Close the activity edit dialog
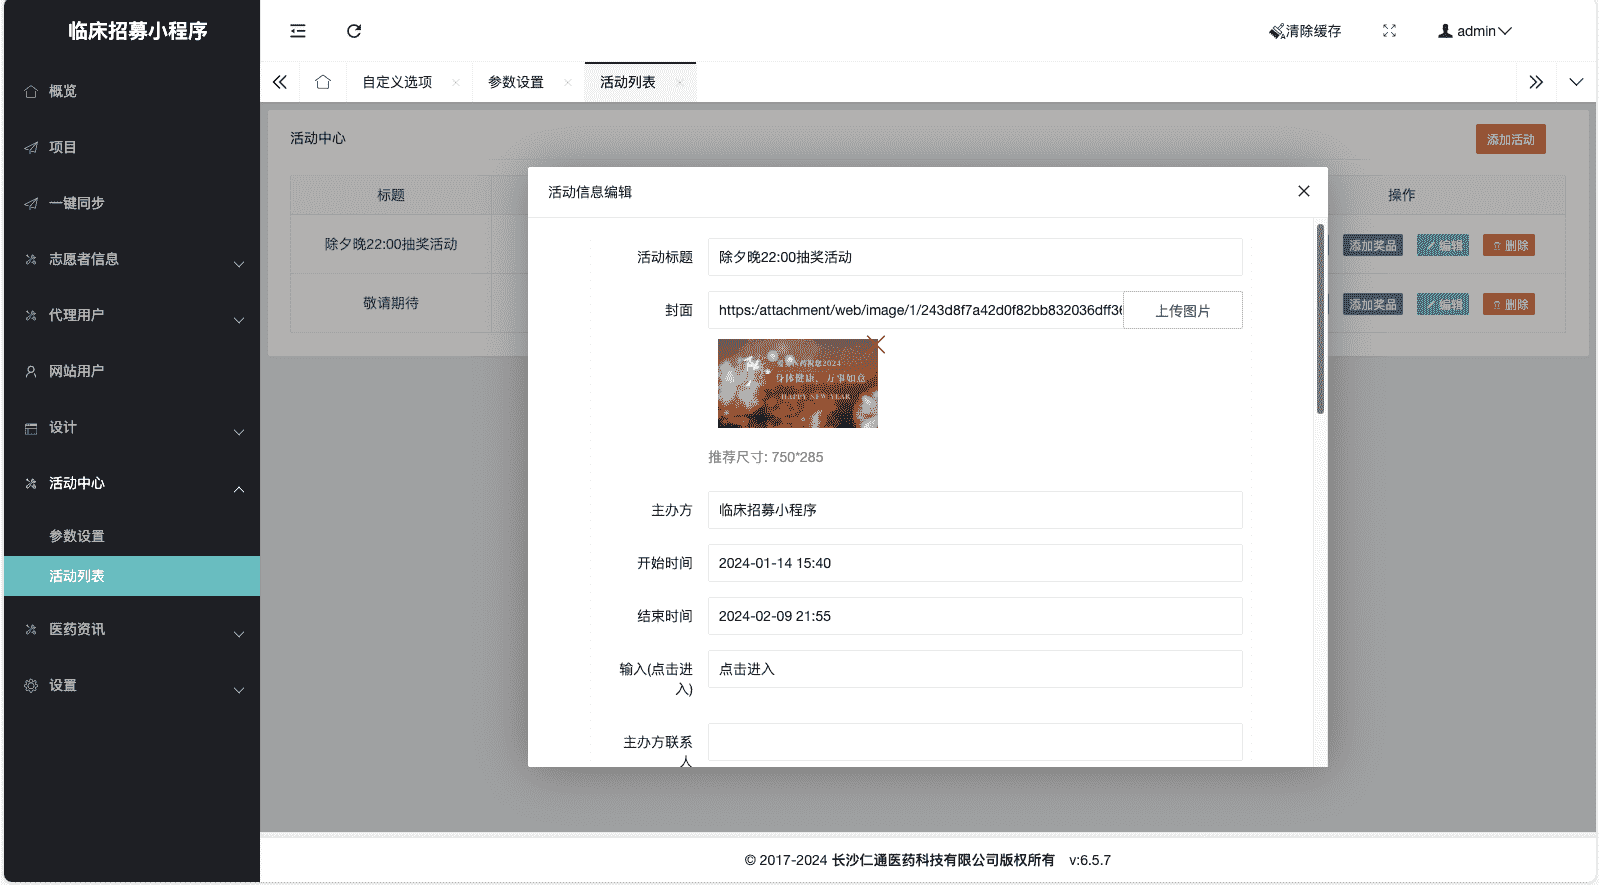 [x=1303, y=191]
